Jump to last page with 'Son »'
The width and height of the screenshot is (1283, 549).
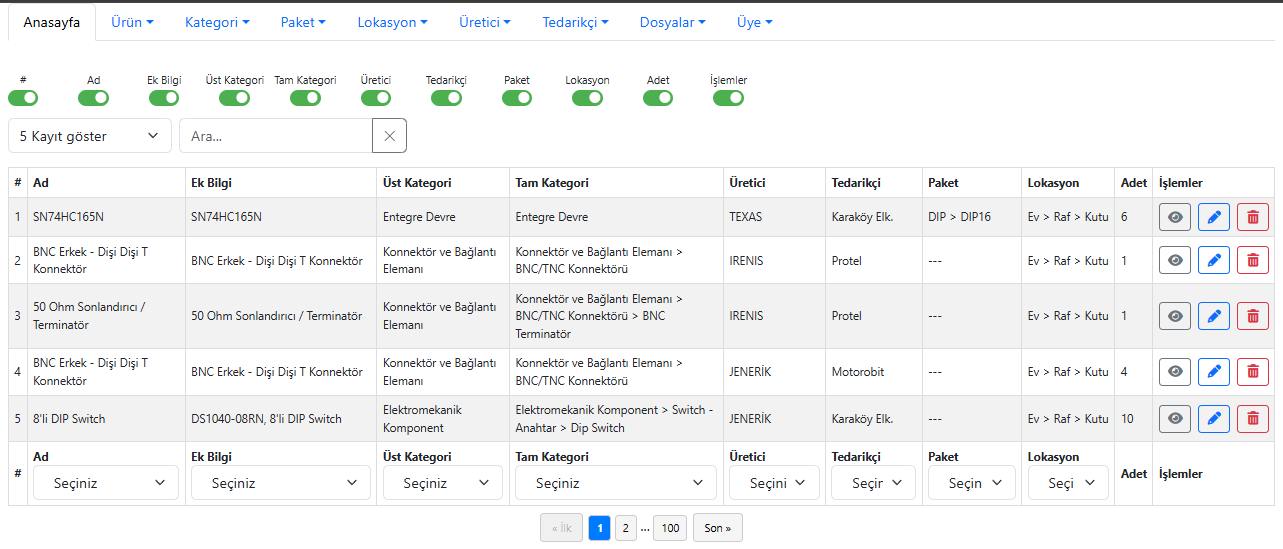click(717, 528)
